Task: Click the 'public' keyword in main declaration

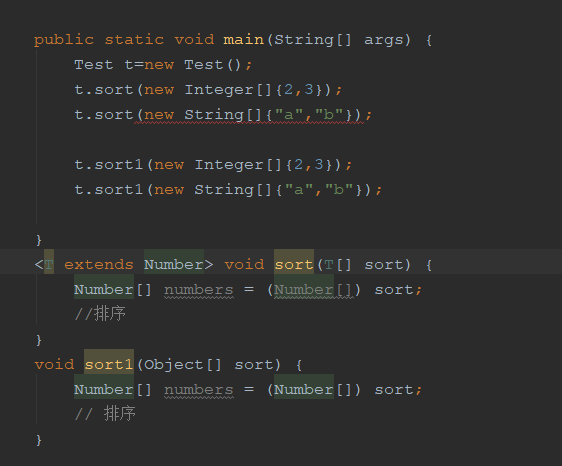Action: click(64, 40)
